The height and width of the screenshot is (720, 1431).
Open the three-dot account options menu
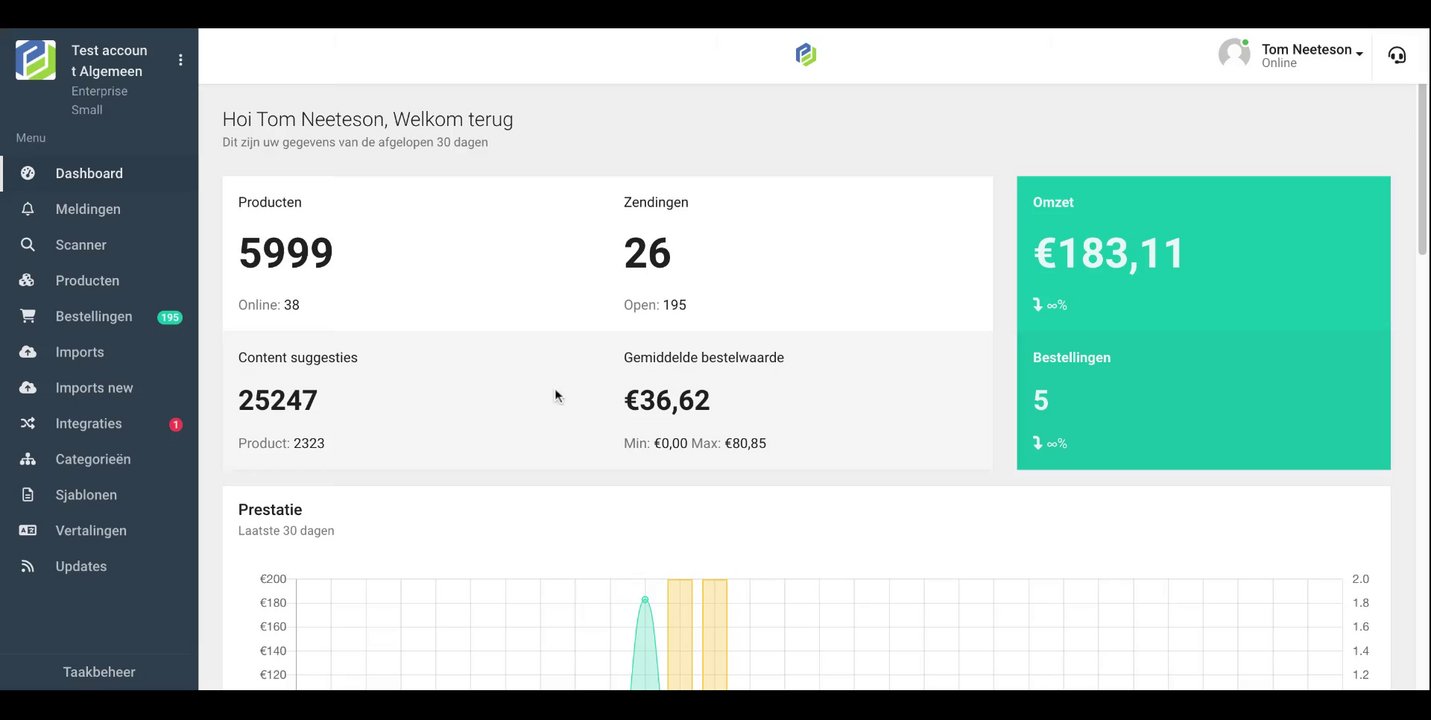pos(181,60)
